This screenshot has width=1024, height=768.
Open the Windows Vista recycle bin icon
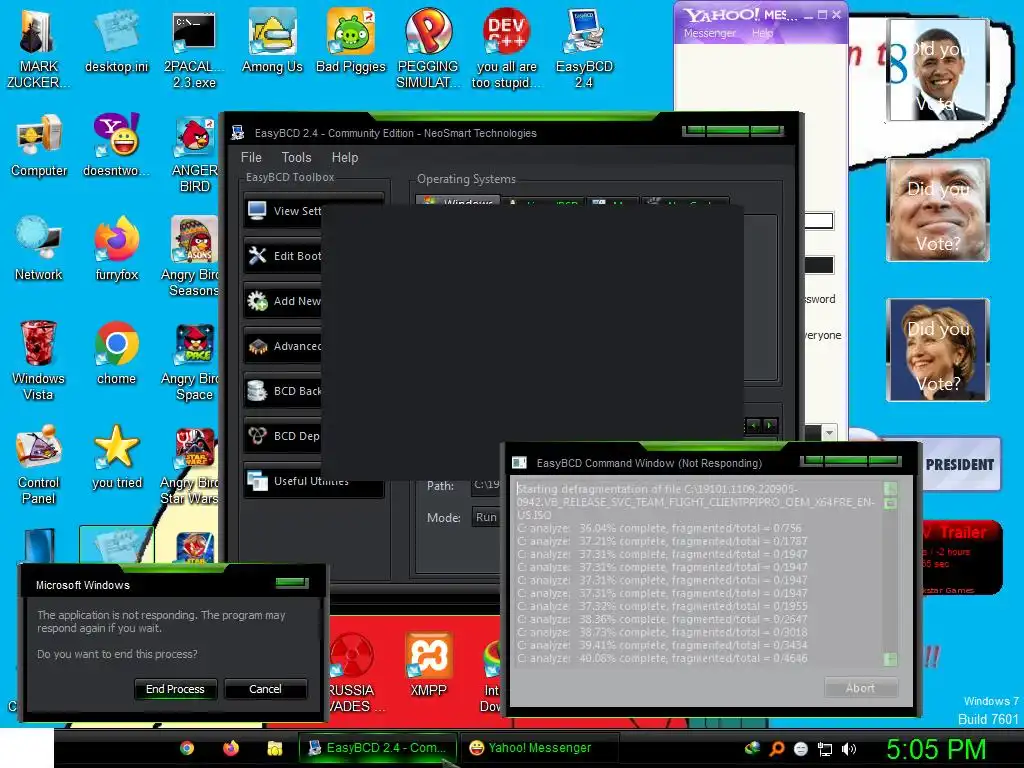[x=38, y=360]
